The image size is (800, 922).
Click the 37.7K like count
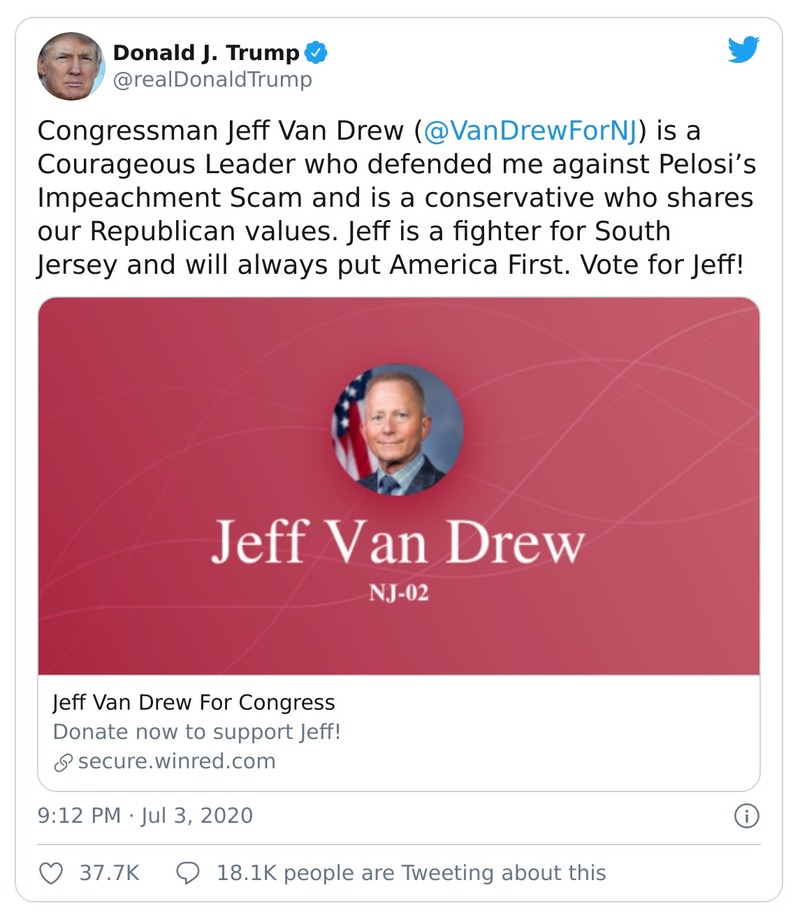tap(107, 873)
